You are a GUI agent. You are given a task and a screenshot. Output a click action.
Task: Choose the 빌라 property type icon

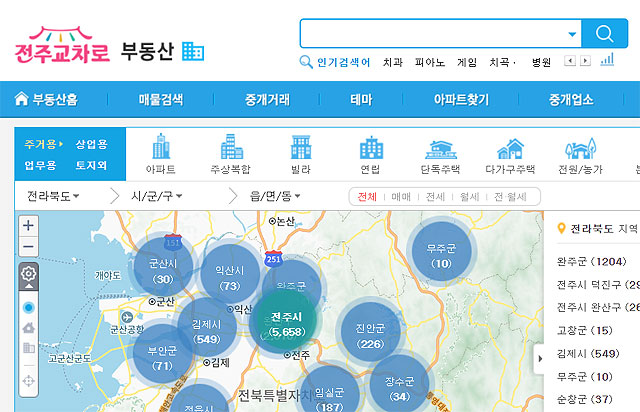pyautogui.click(x=301, y=154)
